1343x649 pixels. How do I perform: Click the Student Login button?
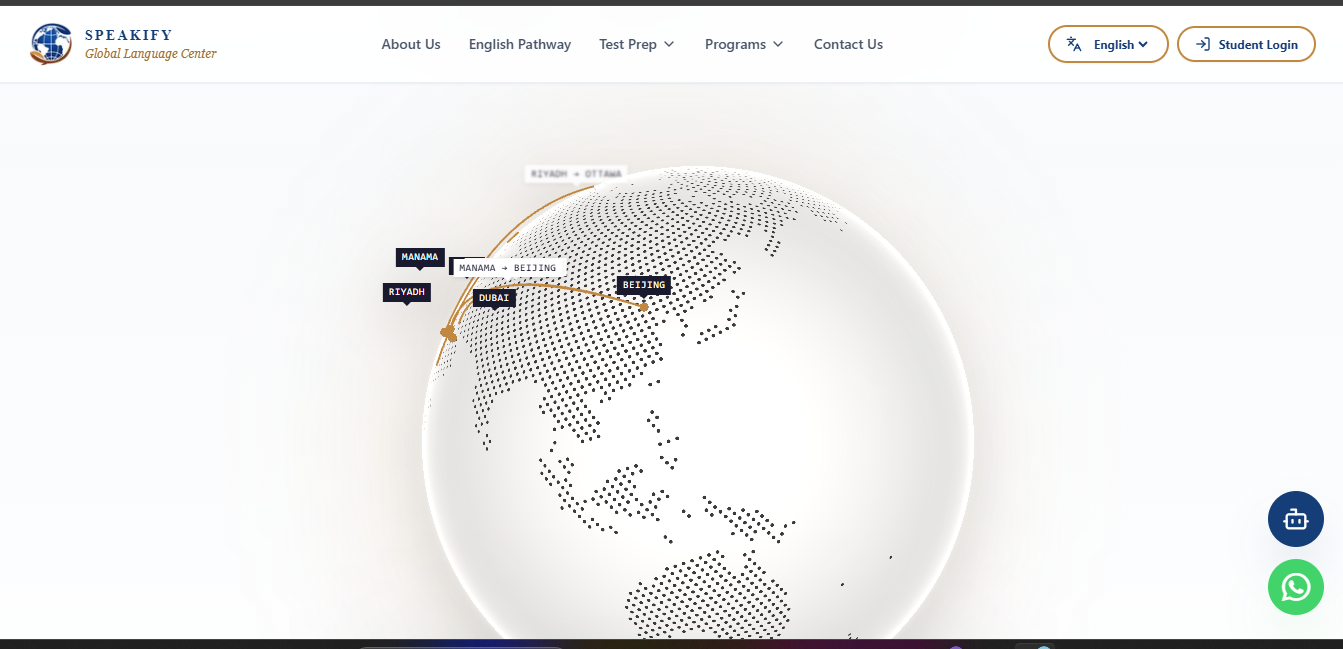pyautogui.click(x=1246, y=44)
